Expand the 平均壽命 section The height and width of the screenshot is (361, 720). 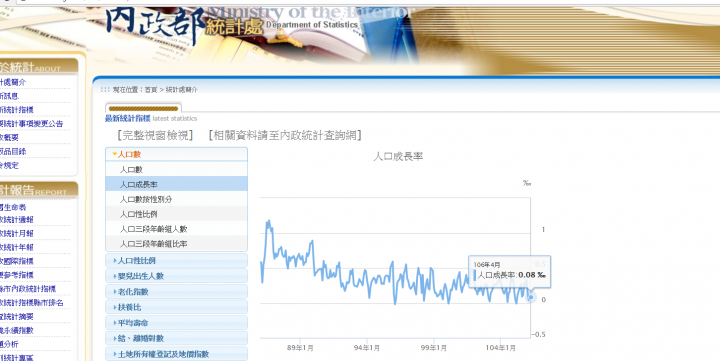(176, 322)
